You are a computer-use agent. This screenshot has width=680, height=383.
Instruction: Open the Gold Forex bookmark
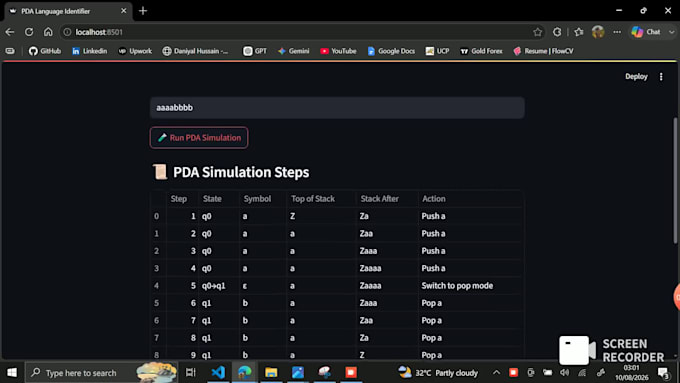481,51
